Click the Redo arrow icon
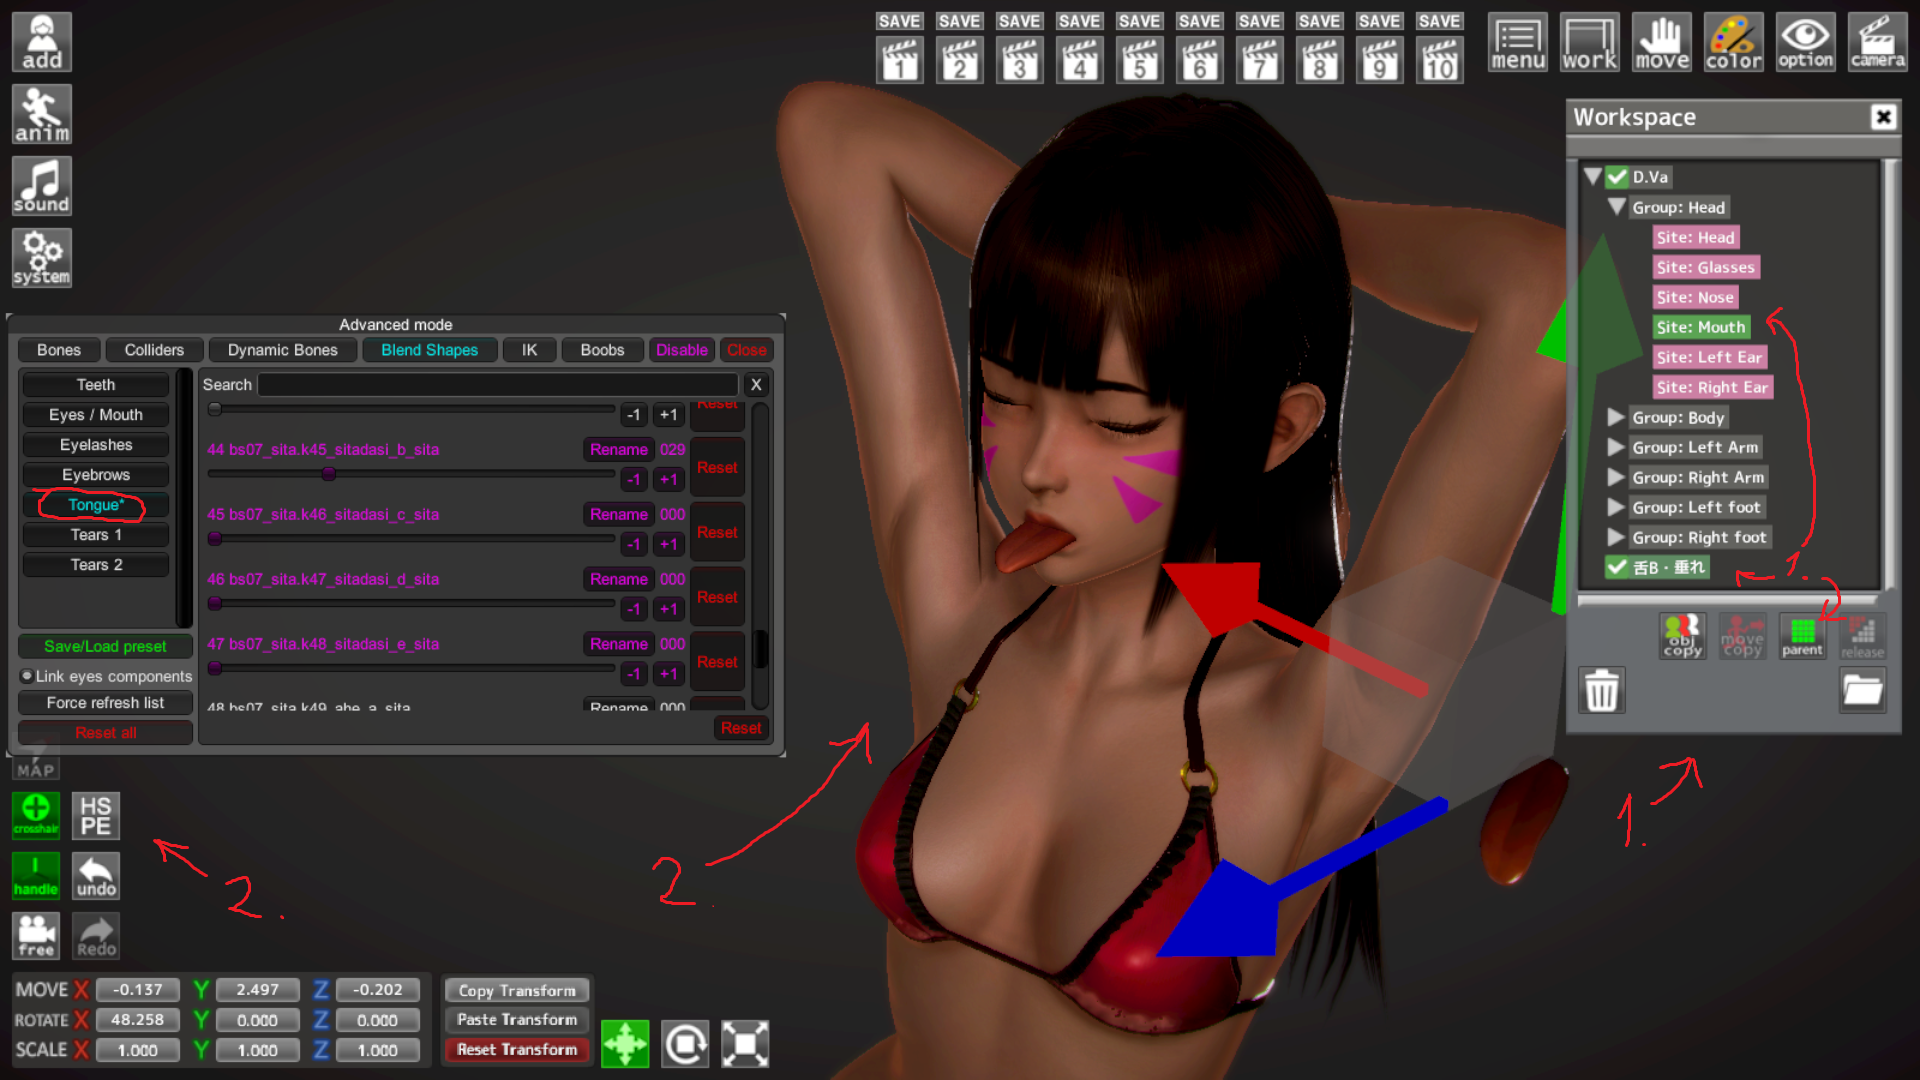The width and height of the screenshot is (1920, 1080). tap(96, 936)
